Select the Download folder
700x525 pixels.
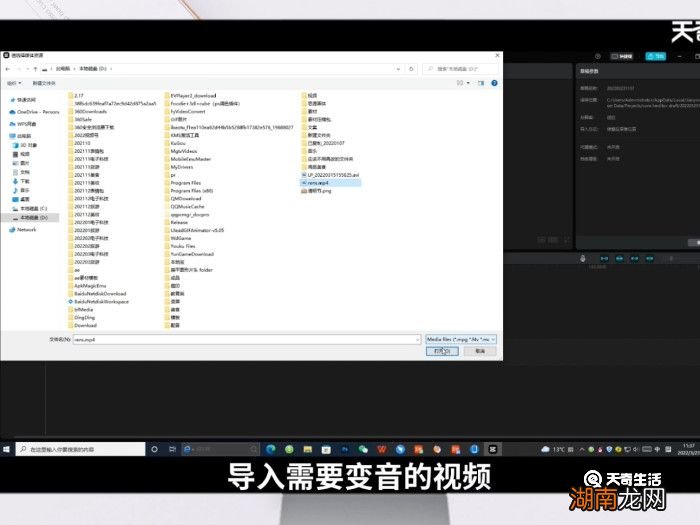coord(83,325)
